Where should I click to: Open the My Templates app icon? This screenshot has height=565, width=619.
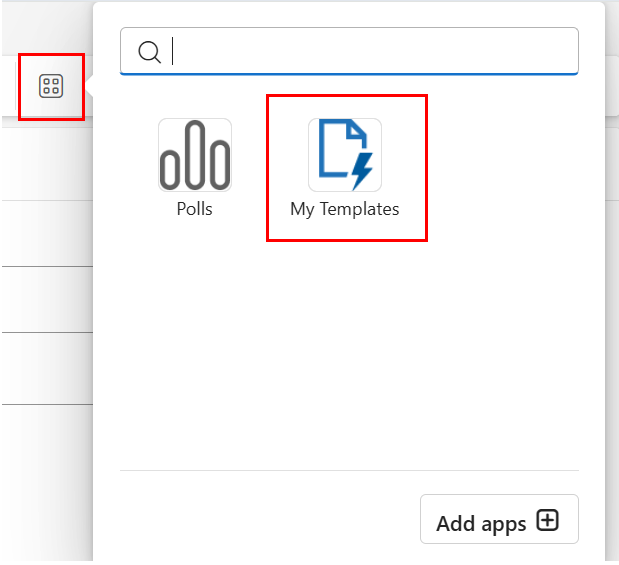[344, 155]
